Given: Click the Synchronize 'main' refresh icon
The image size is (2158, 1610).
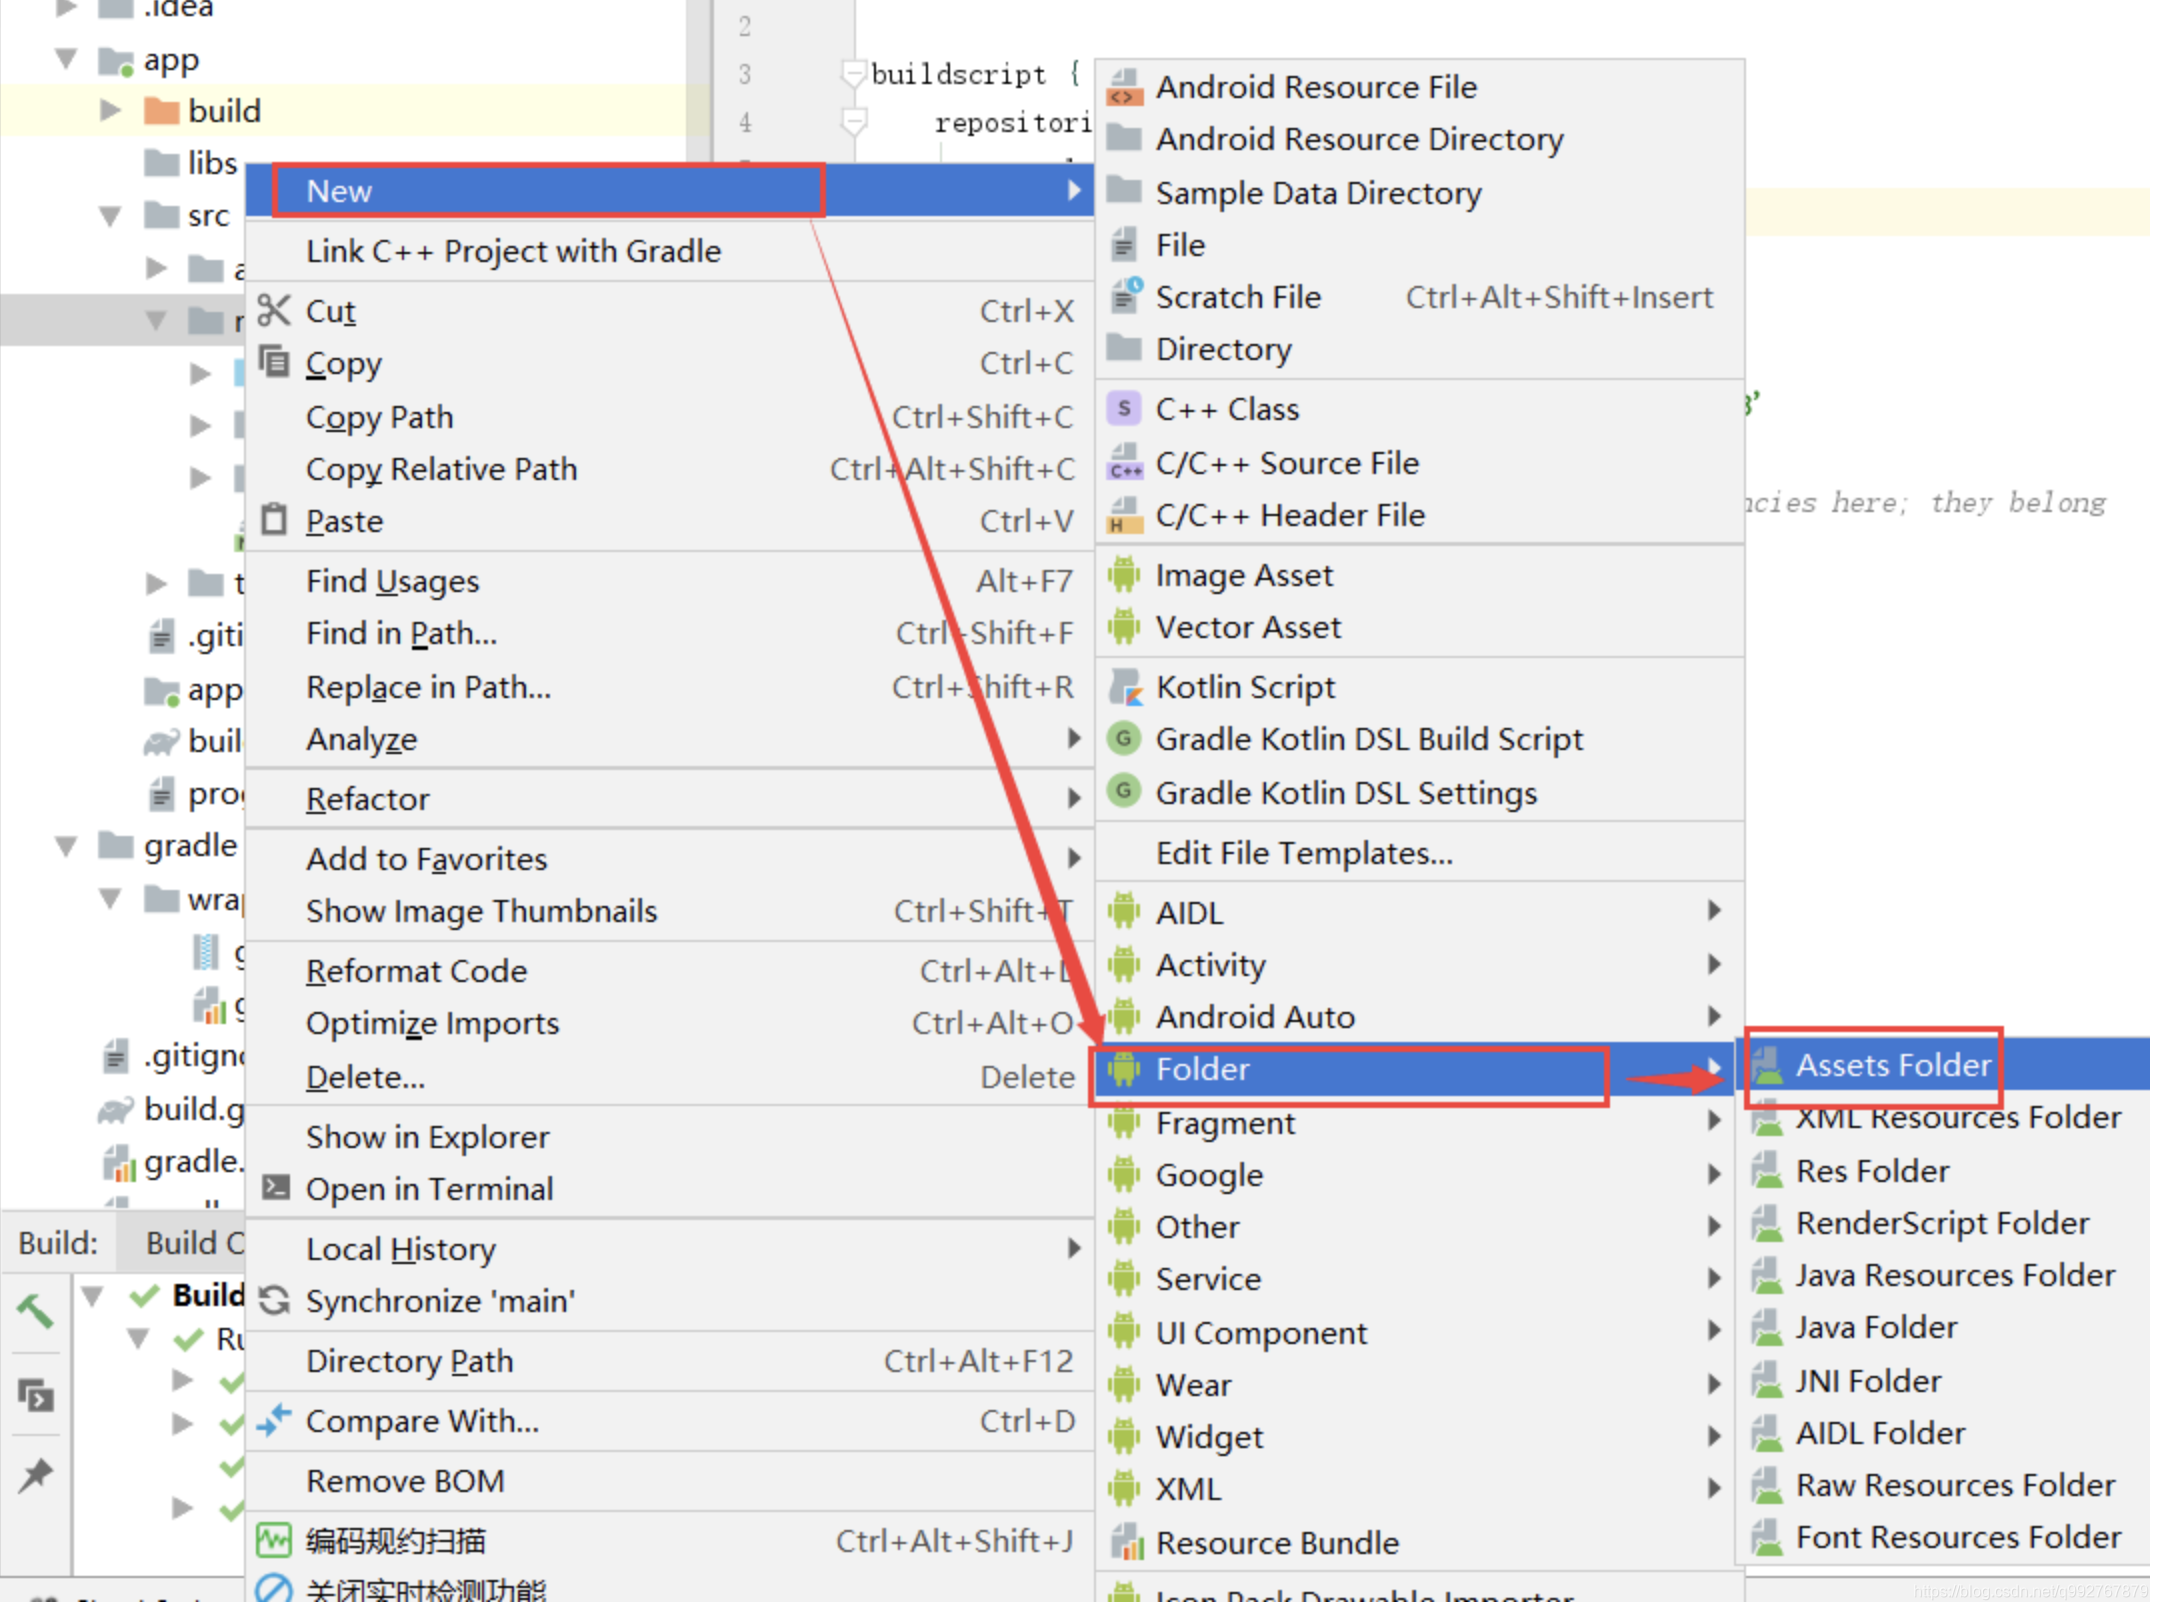Looking at the screenshot, I should (x=274, y=1302).
